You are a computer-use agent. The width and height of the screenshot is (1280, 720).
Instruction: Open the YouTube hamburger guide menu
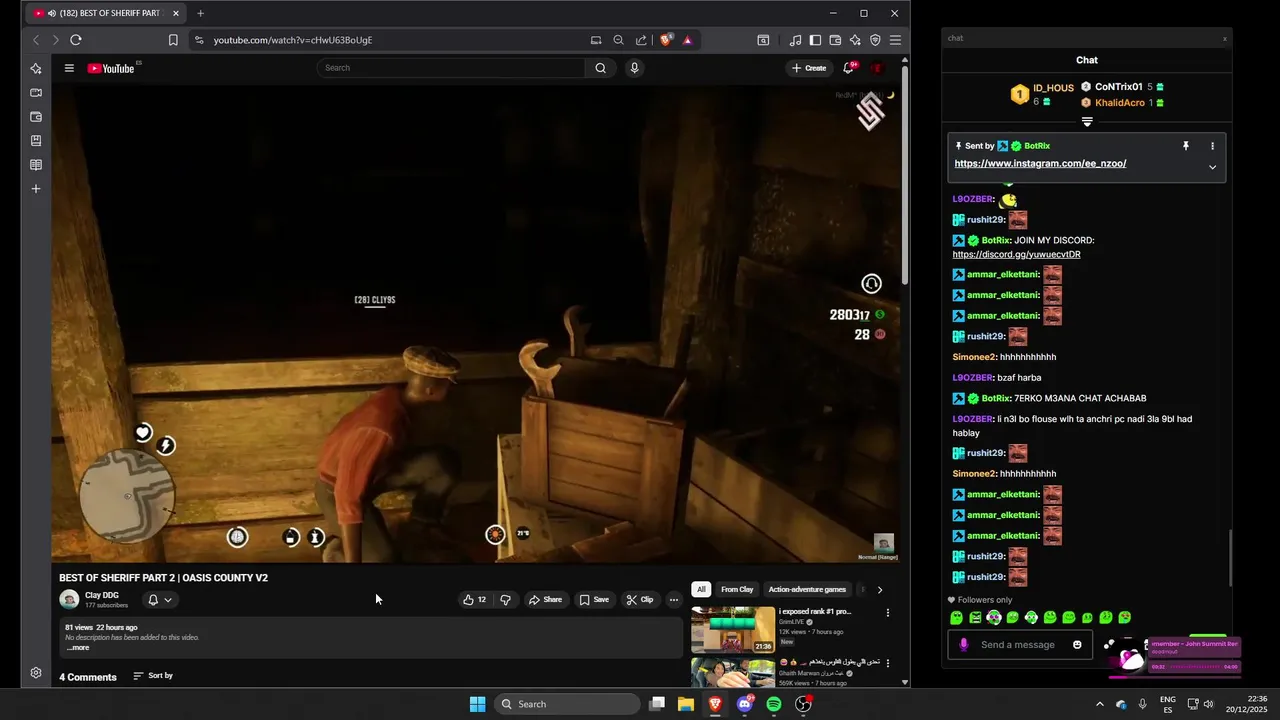click(x=69, y=68)
